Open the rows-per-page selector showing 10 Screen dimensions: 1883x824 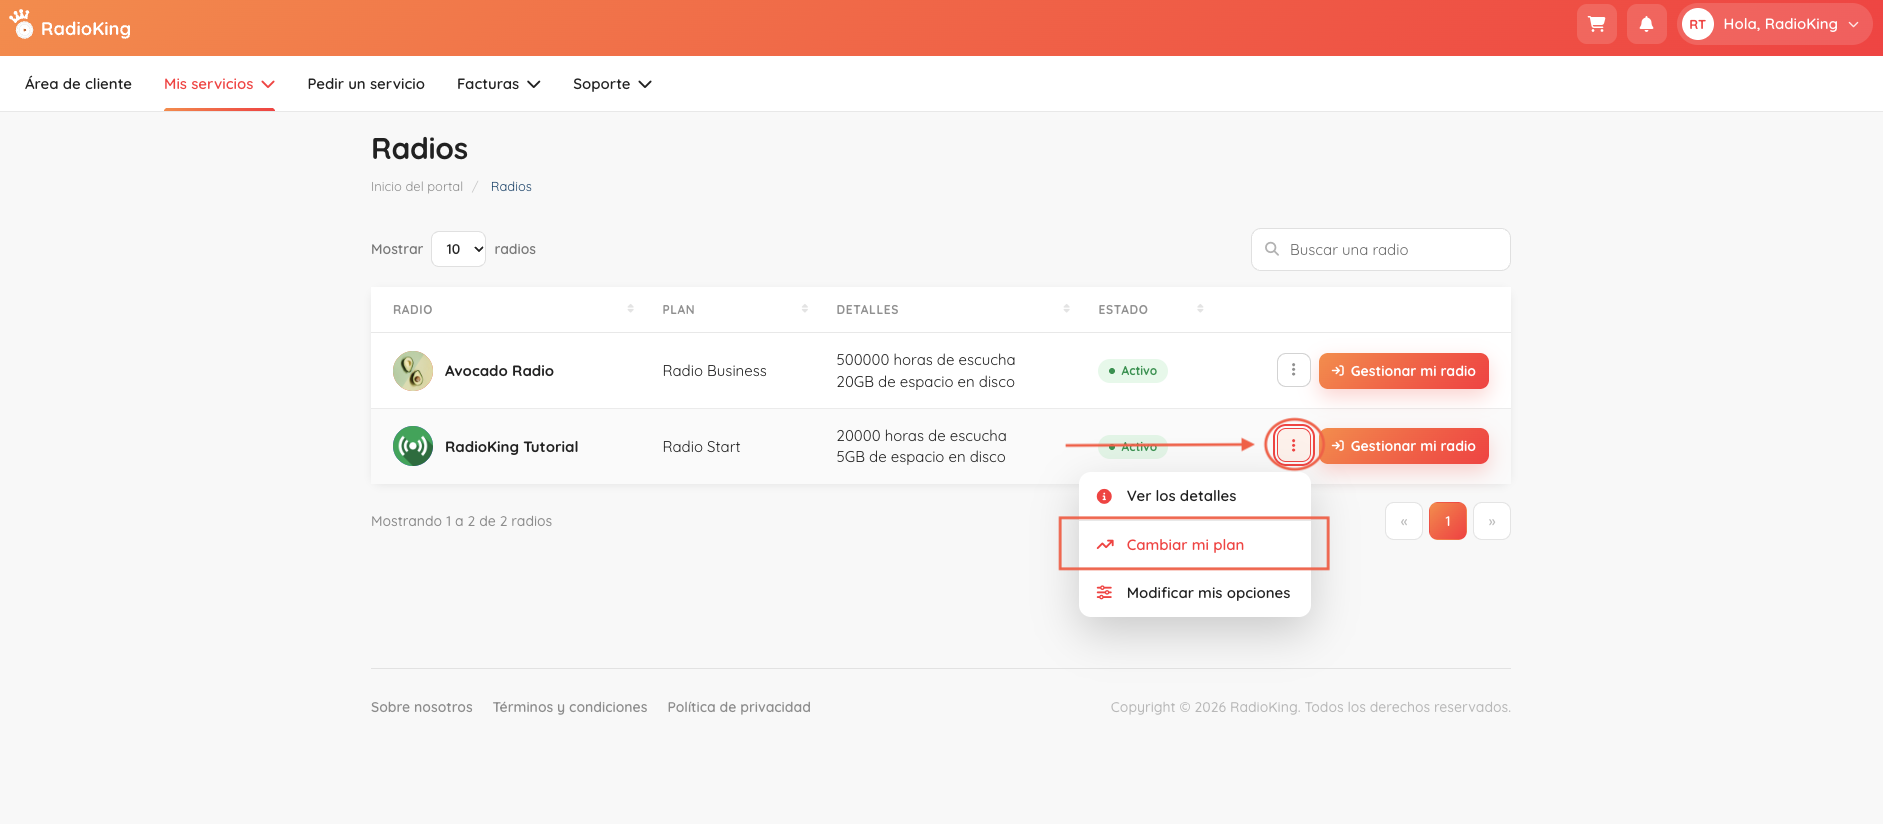point(458,249)
